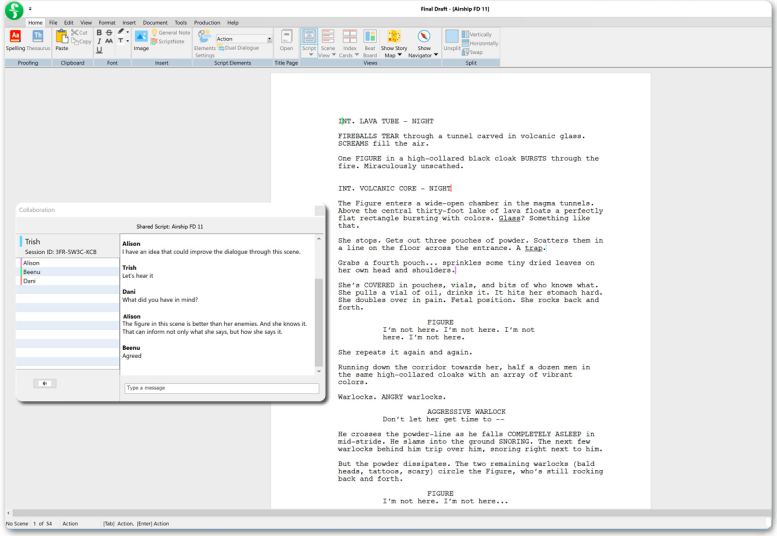This screenshot has height=536, width=777.
Task: Toggle bold formatting
Action: pos(99,33)
